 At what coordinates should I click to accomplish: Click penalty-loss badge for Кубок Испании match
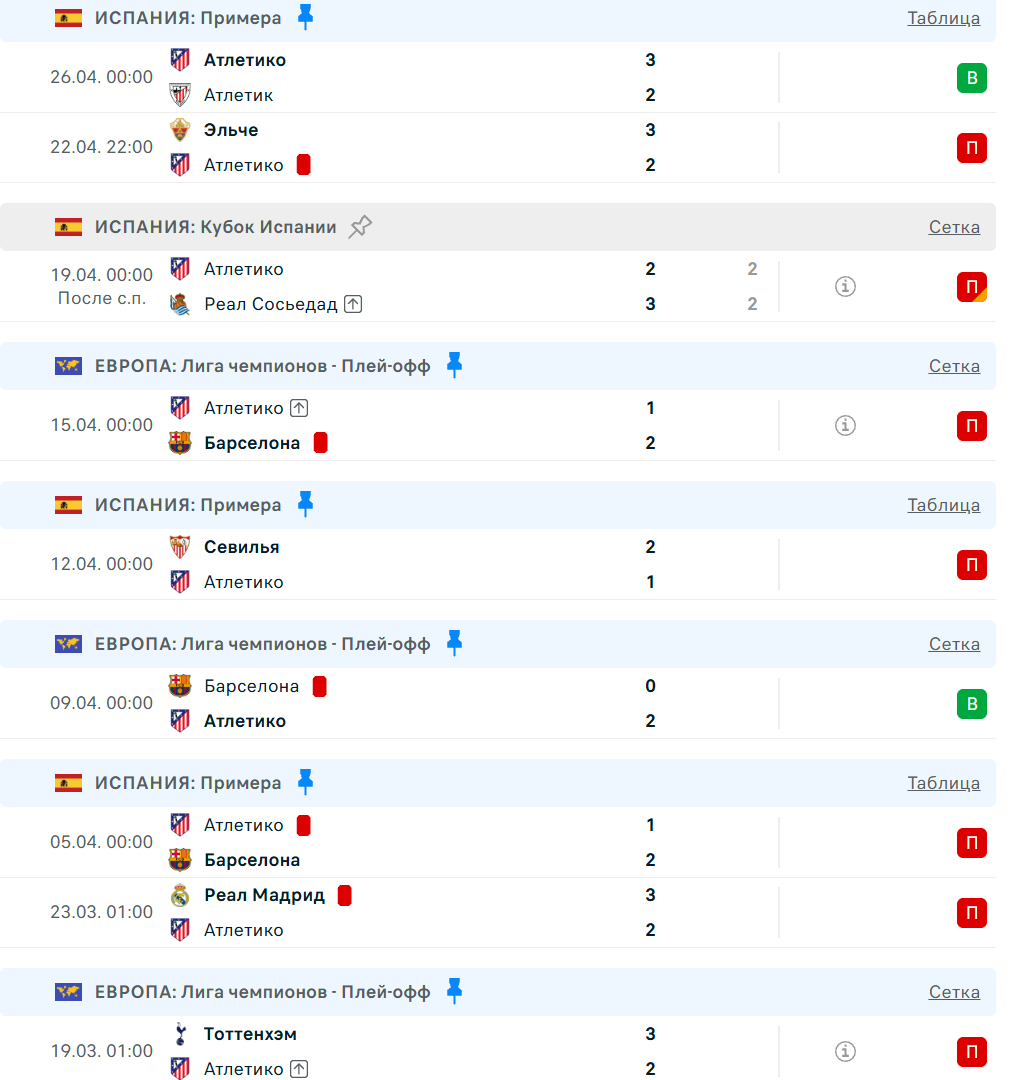(971, 287)
